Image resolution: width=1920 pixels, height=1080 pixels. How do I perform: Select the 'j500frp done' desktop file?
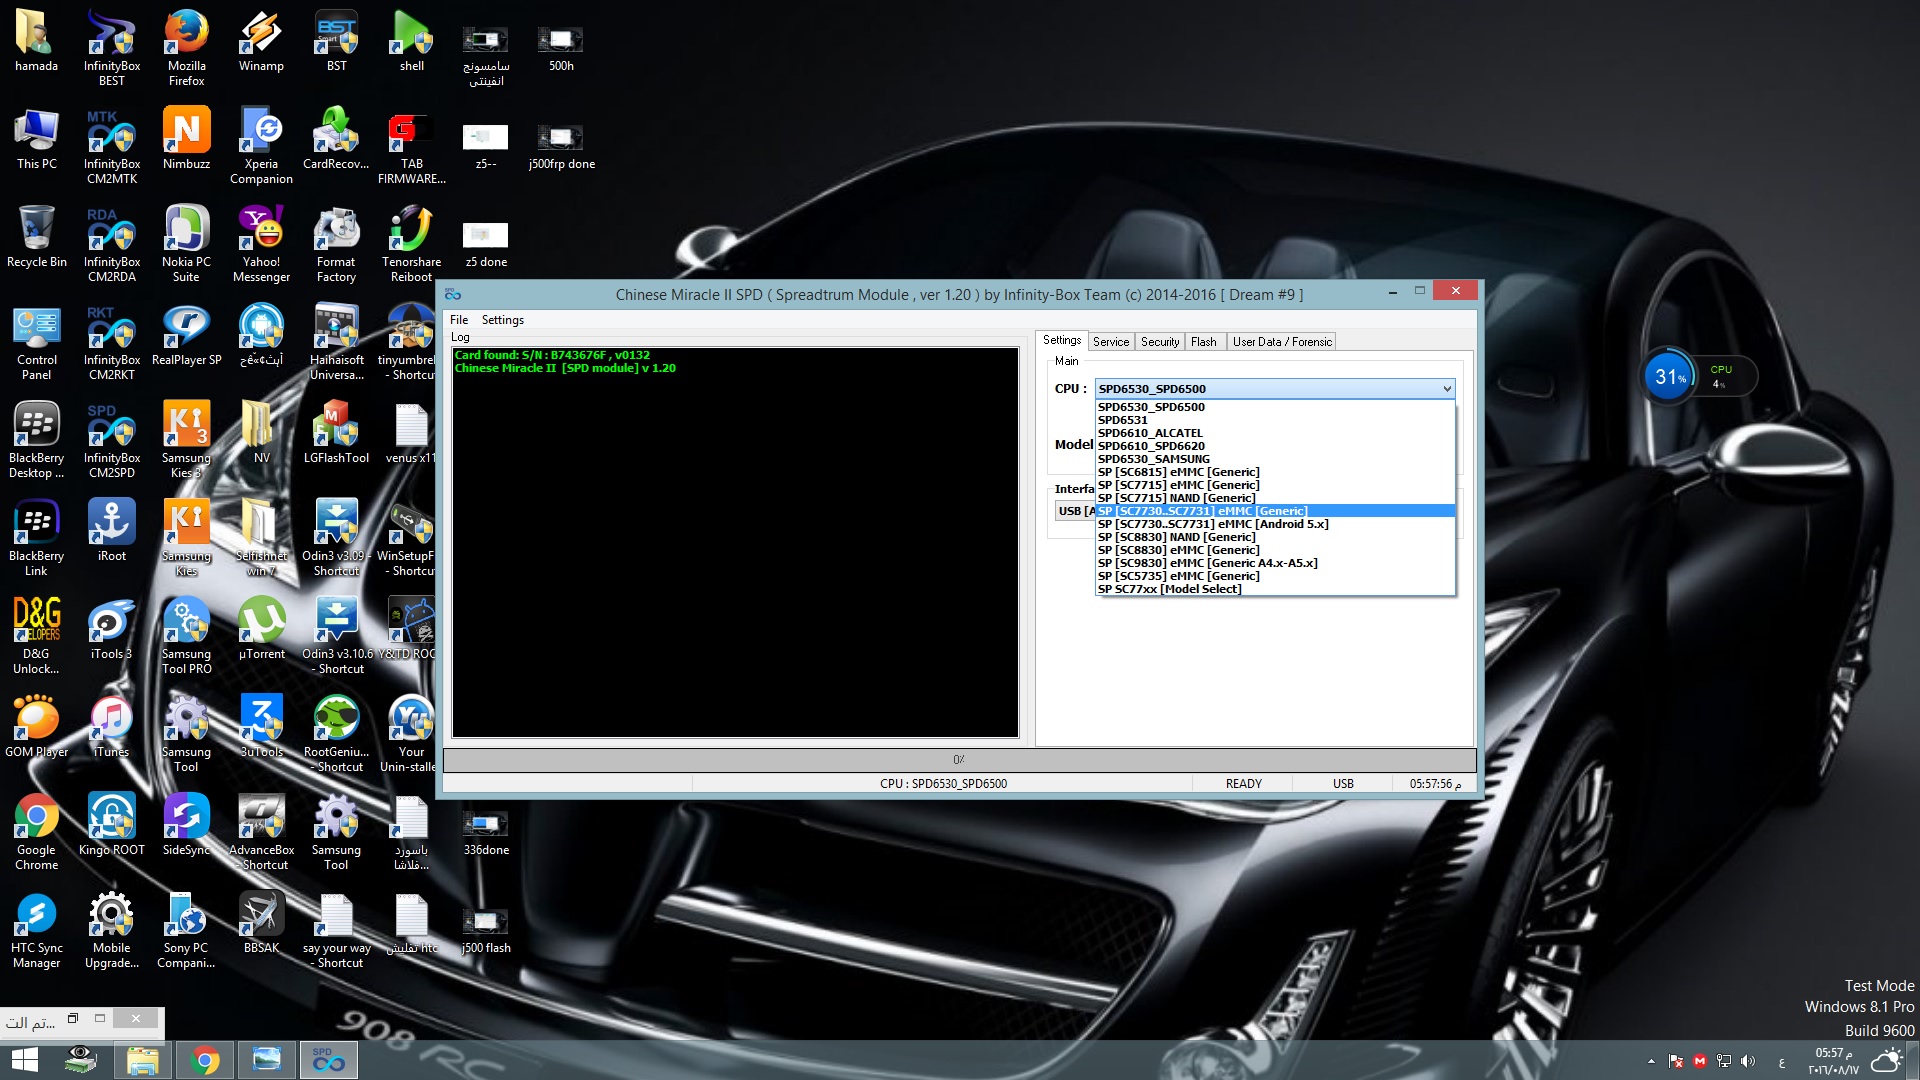pyautogui.click(x=561, y=146)
